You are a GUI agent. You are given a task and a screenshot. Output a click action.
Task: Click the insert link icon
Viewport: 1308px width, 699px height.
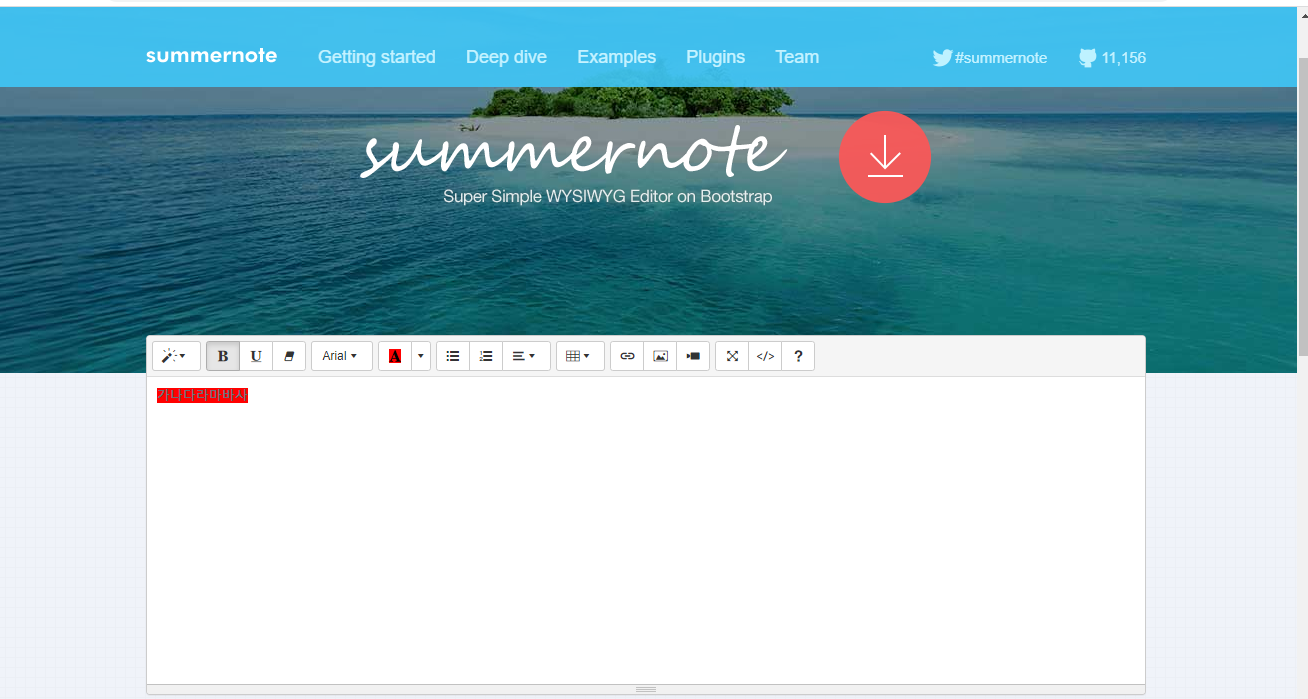[627, 356]
